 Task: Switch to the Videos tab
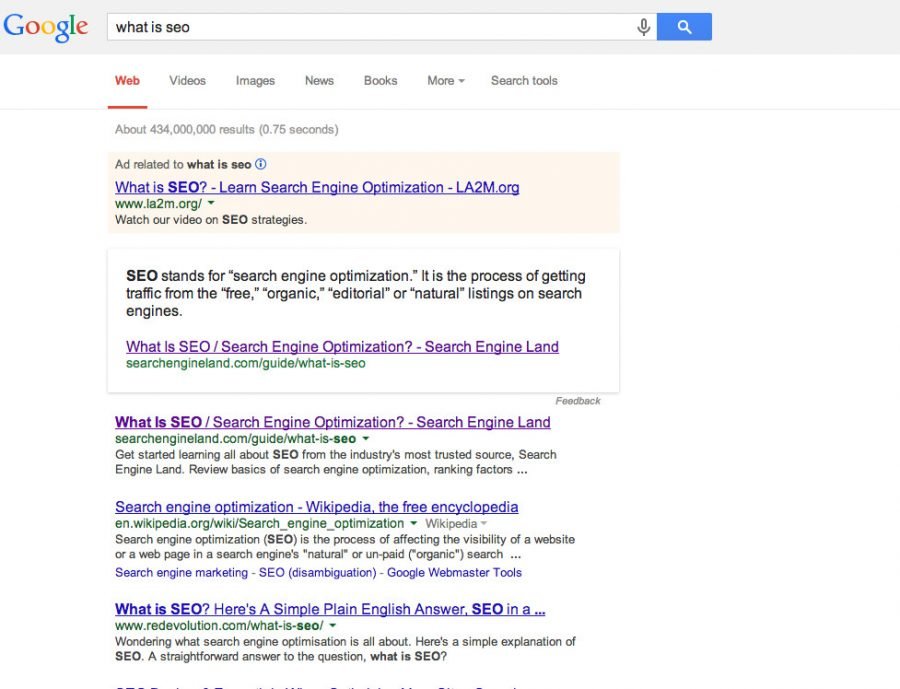(x=187, y=81)
